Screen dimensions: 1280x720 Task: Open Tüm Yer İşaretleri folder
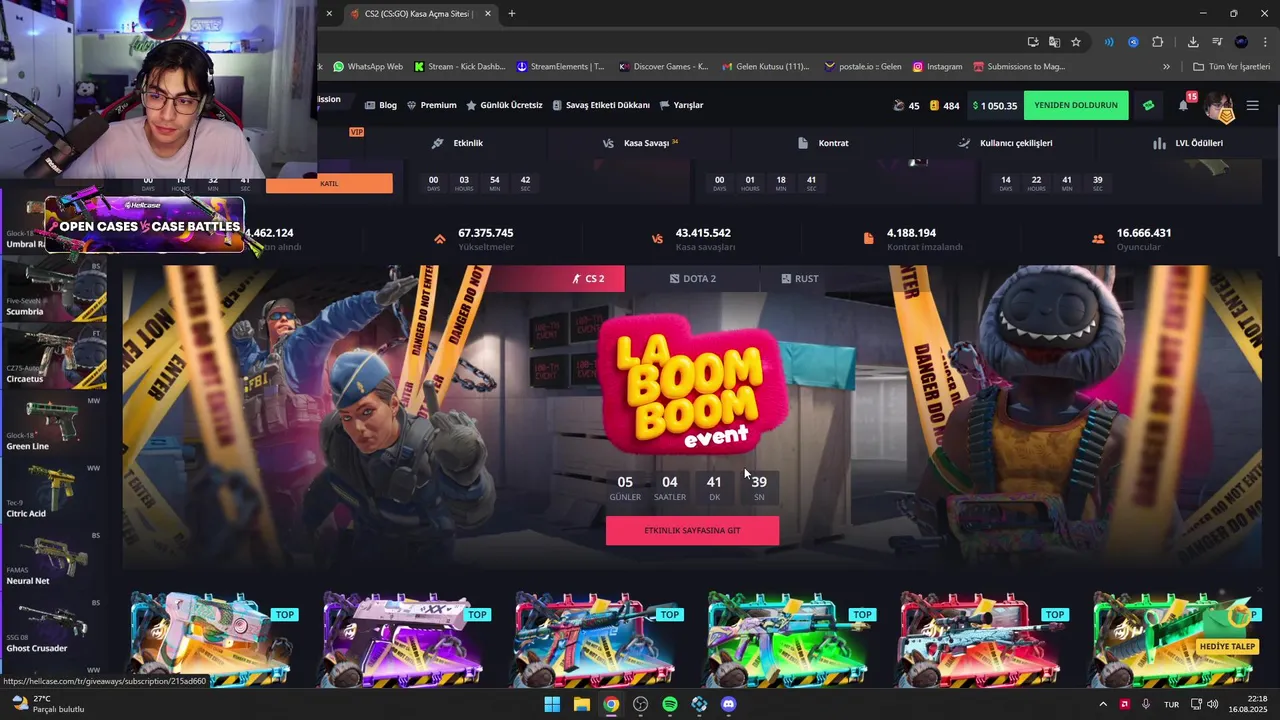pos(1232,67)
